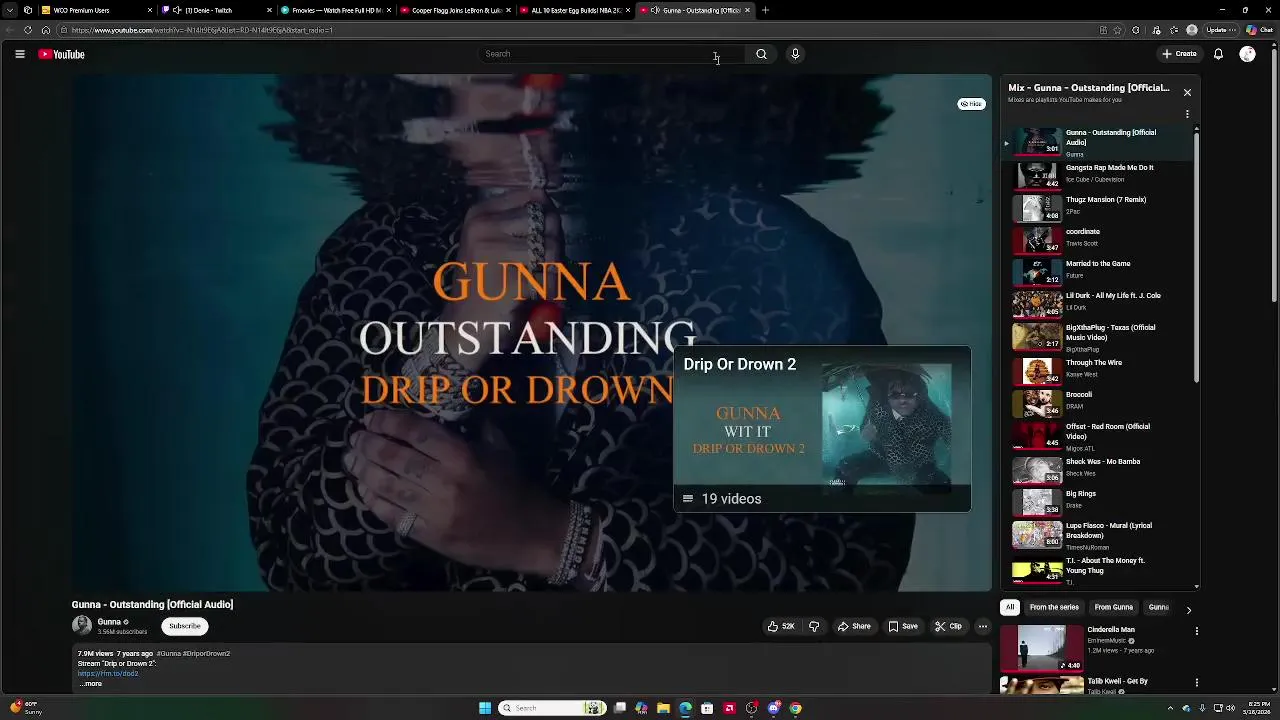Select Married to the Game by Future
The width and height of the screenshot is (1280, 720).
(1100, 270)
